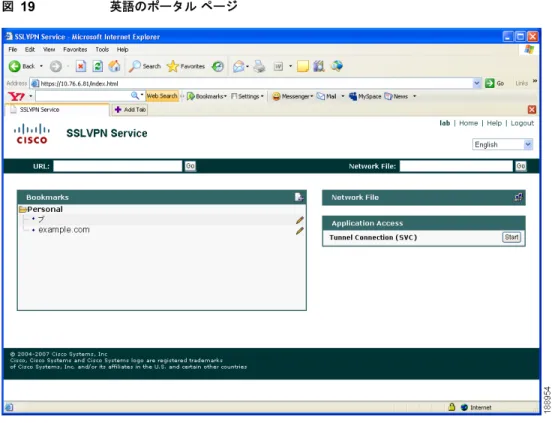Click the Home link at top right
Viewport: 552px width, 423px height.
click(468, 123)
